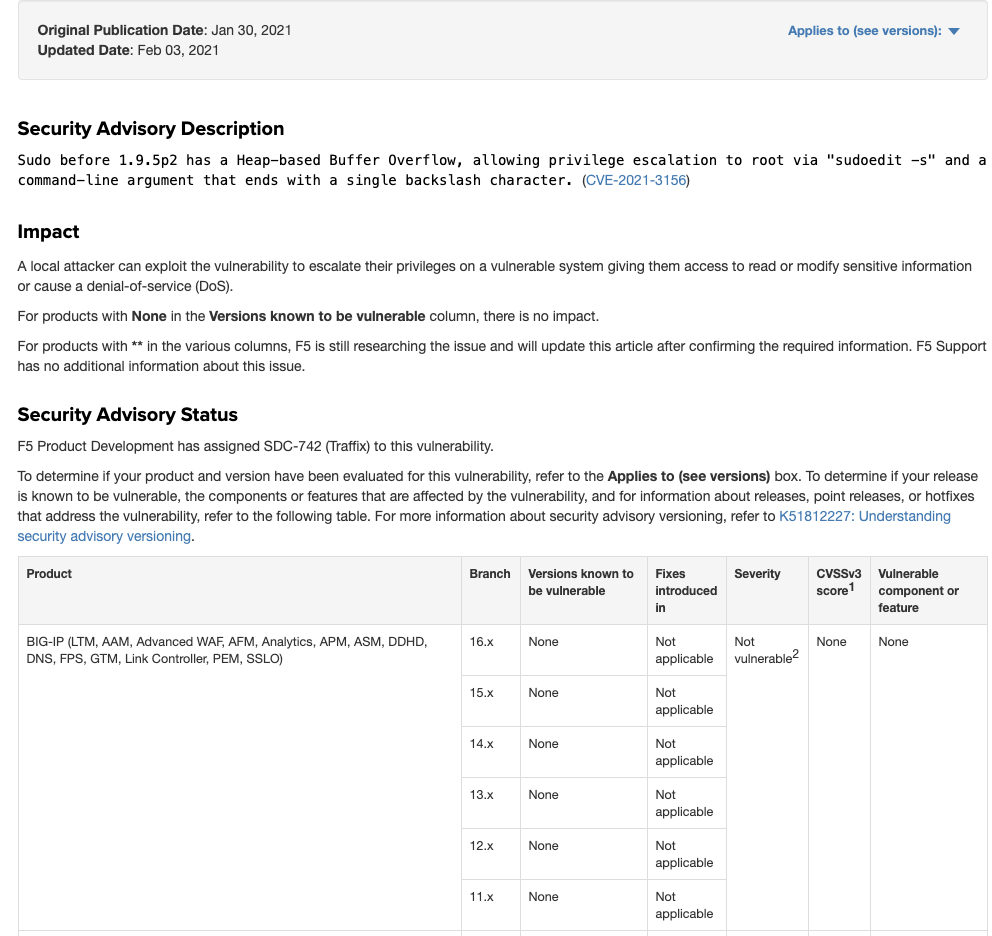Click the SDC-742 (Traffix) sentence
The width and height of the screenshot is (992, 936).
pyautogui.click(x=255, y=447)
